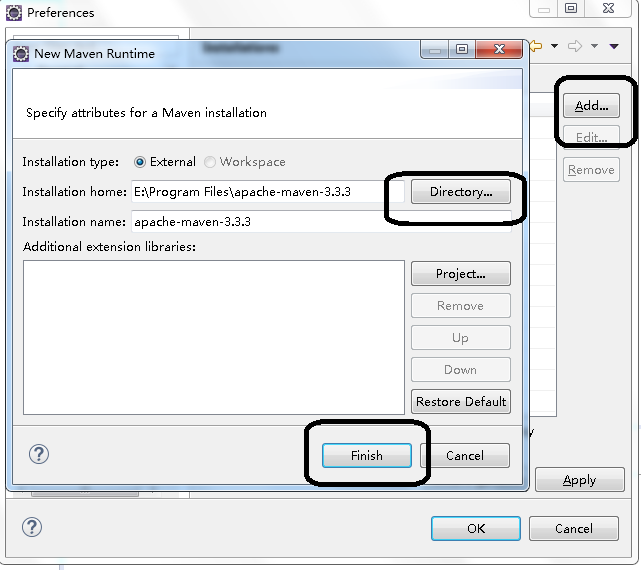Click the Apply button in Preferences
Image resolution: width=641 pixels, height=570 pixels.
tap(580, 480)
